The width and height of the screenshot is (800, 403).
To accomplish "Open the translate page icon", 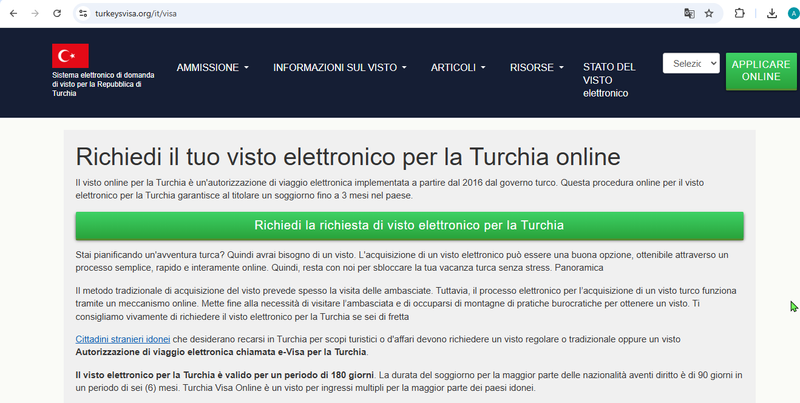I will click(688, 14).
